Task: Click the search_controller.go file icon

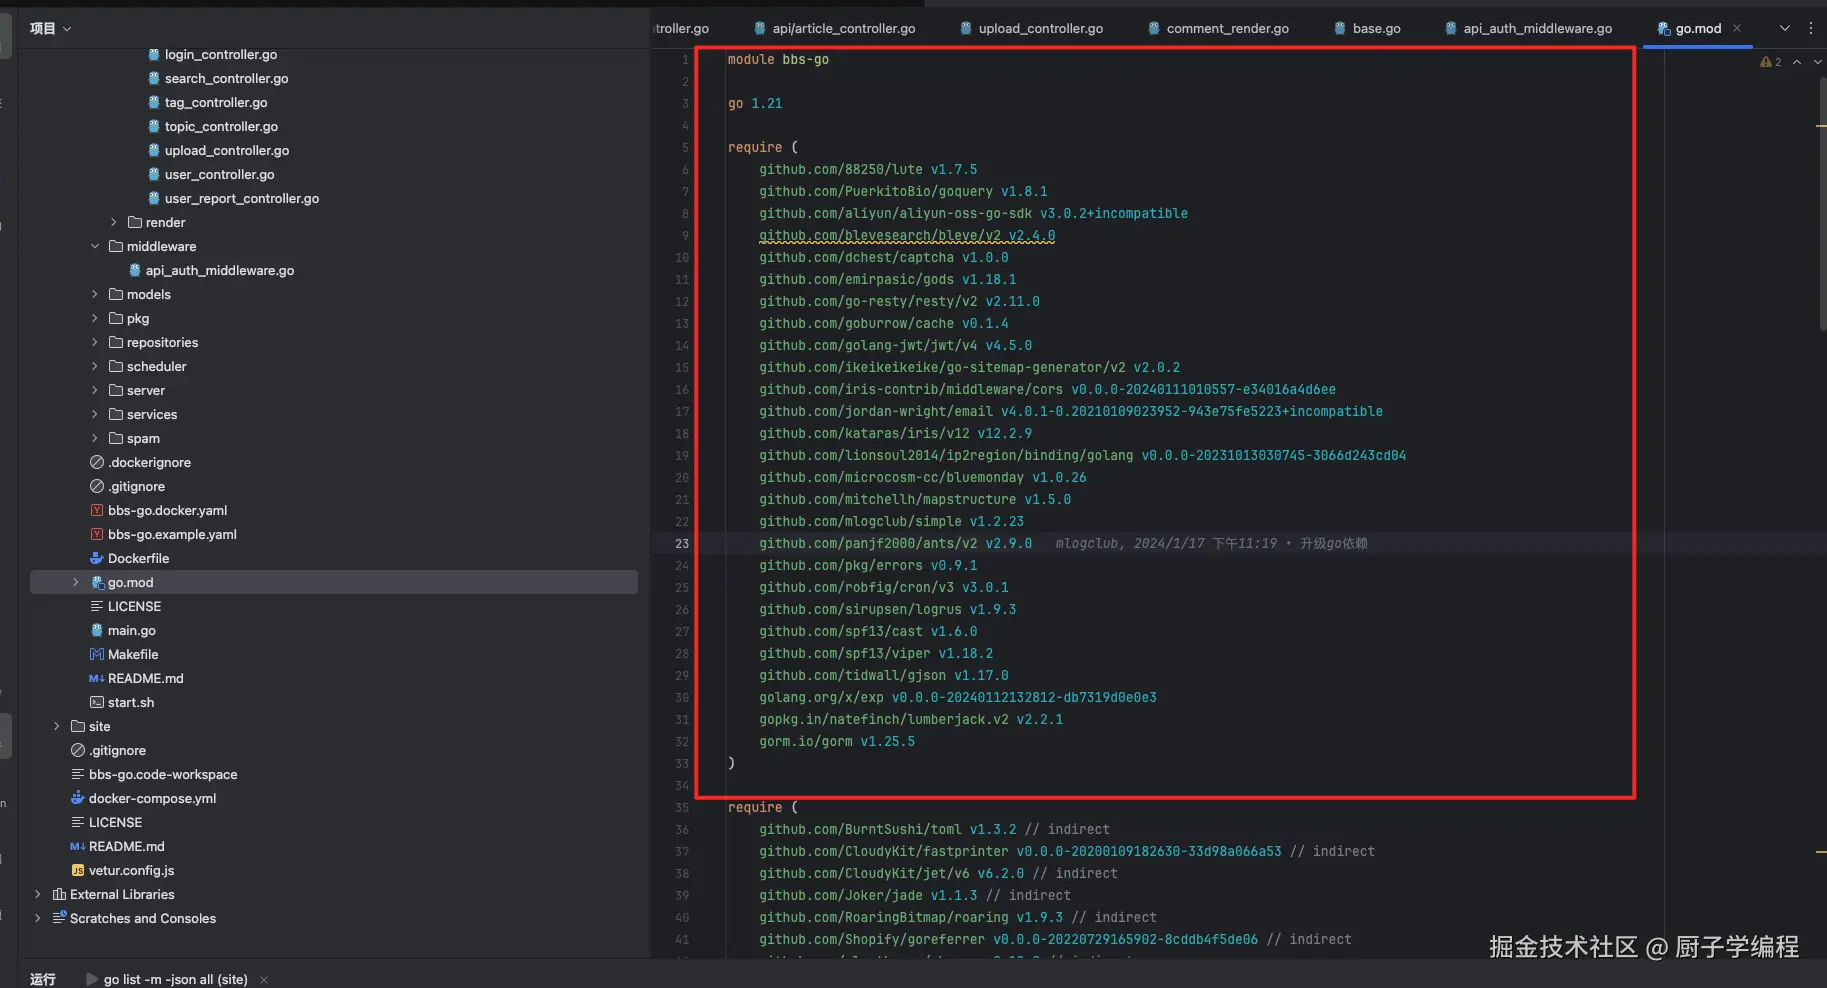Action: point(154,78)
